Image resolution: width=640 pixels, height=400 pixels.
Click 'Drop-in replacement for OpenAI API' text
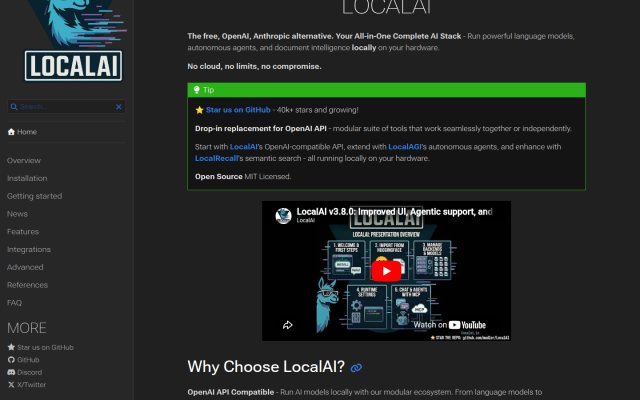(260, 128)
